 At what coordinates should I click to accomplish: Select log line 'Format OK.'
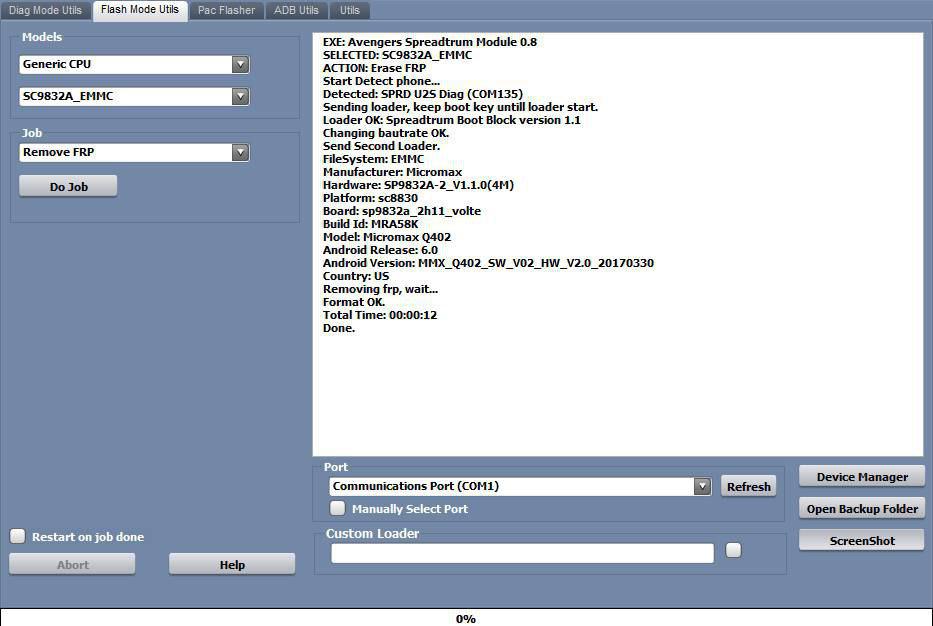pos(354,302)
